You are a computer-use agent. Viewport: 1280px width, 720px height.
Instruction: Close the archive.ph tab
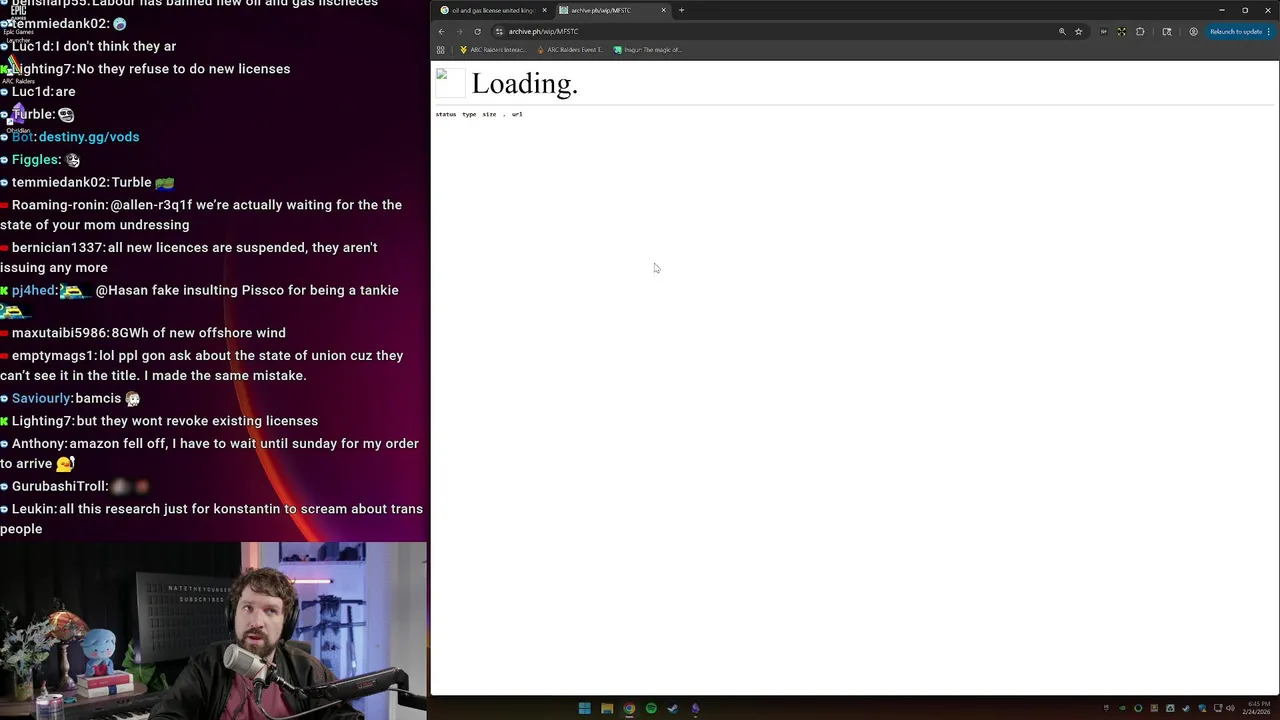[663, 10]
